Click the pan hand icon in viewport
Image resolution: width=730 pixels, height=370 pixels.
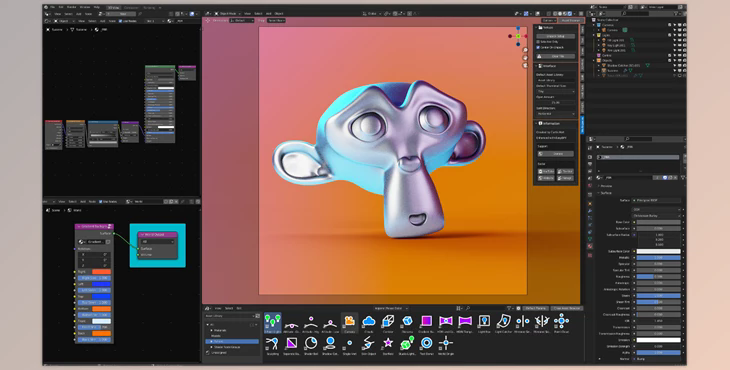click(525, 58)
